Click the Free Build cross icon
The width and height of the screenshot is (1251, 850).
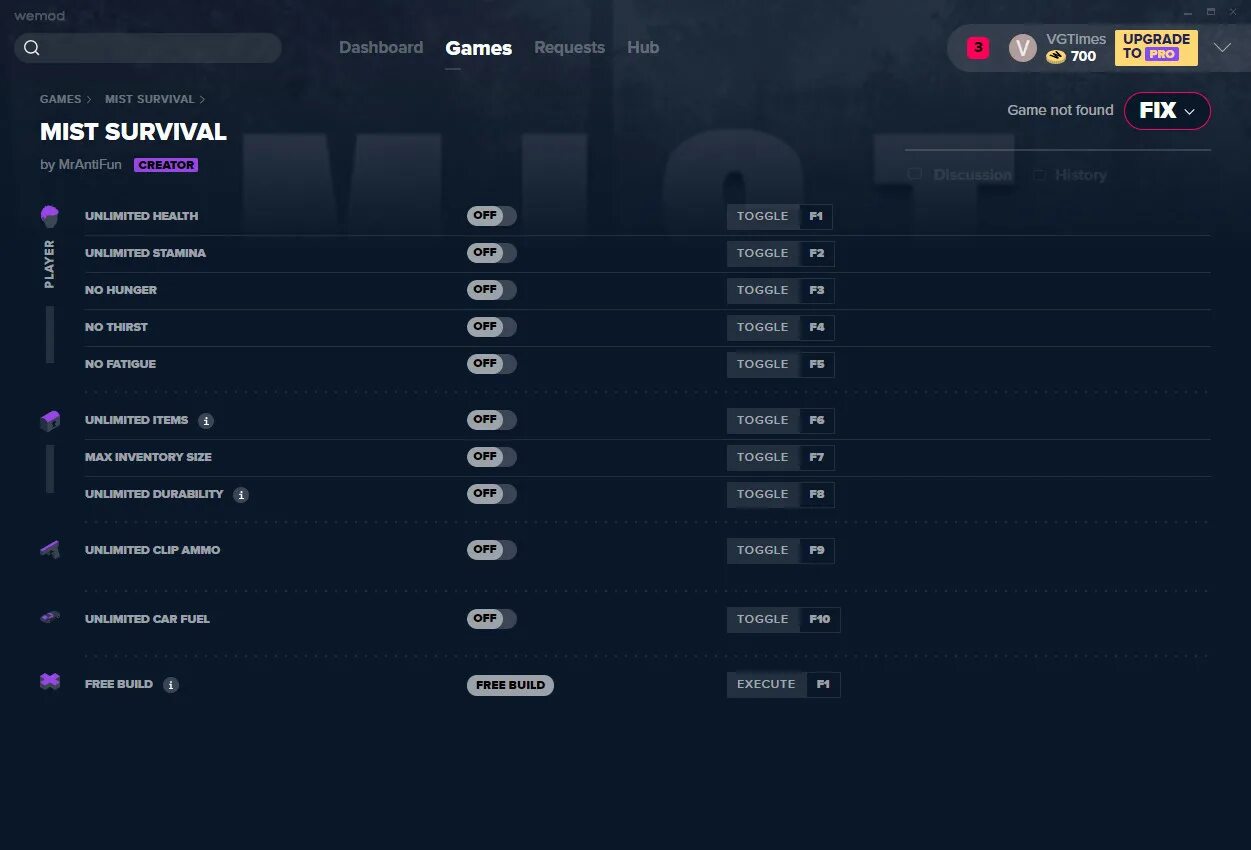coord(50,682)
